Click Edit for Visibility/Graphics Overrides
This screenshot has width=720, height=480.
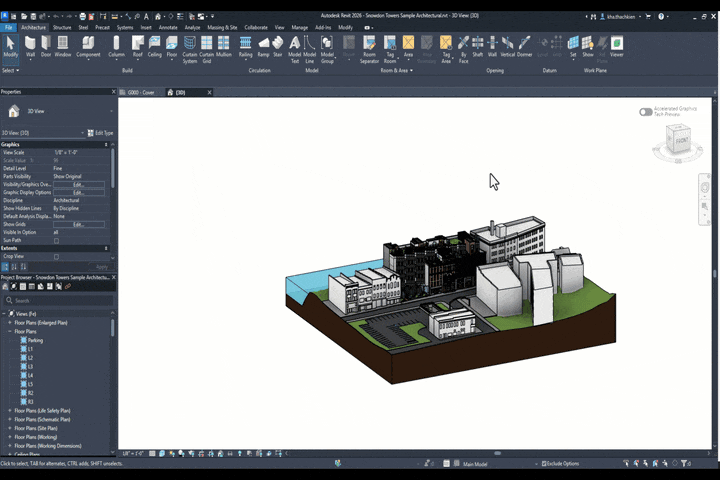tap(79, 185)
